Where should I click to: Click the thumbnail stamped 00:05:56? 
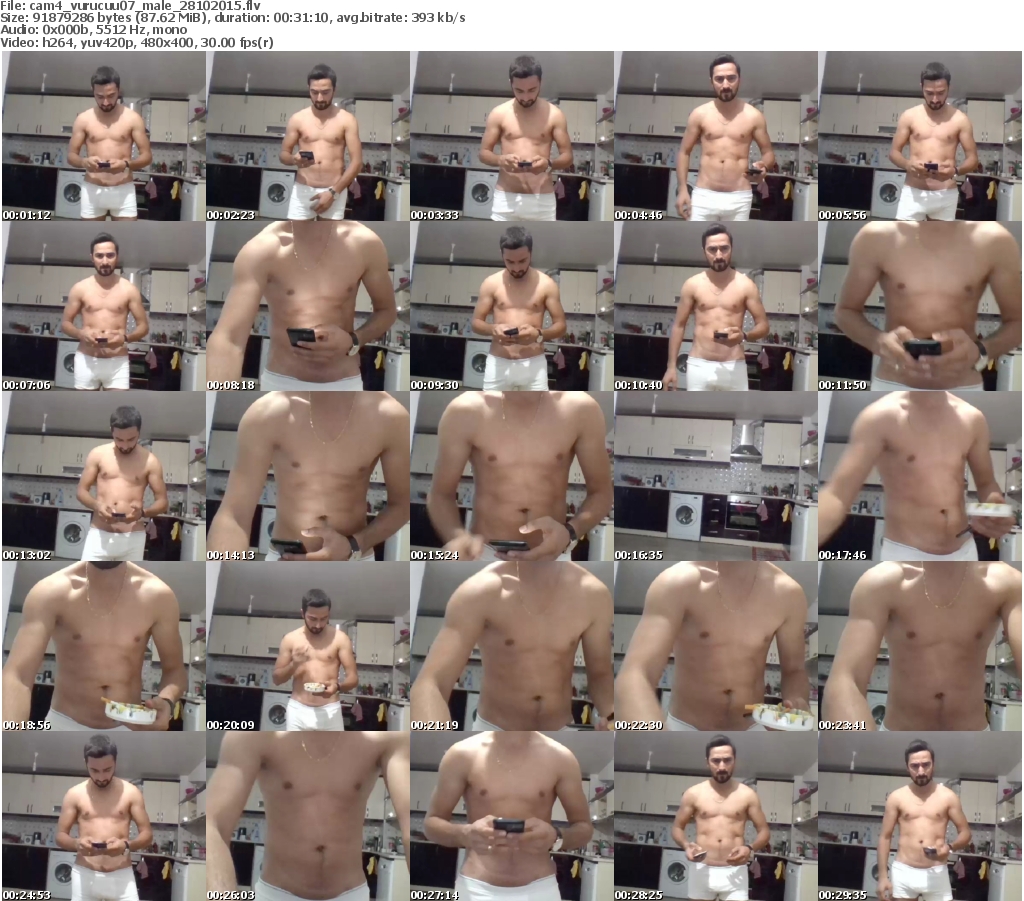click(x=920, y=136)
